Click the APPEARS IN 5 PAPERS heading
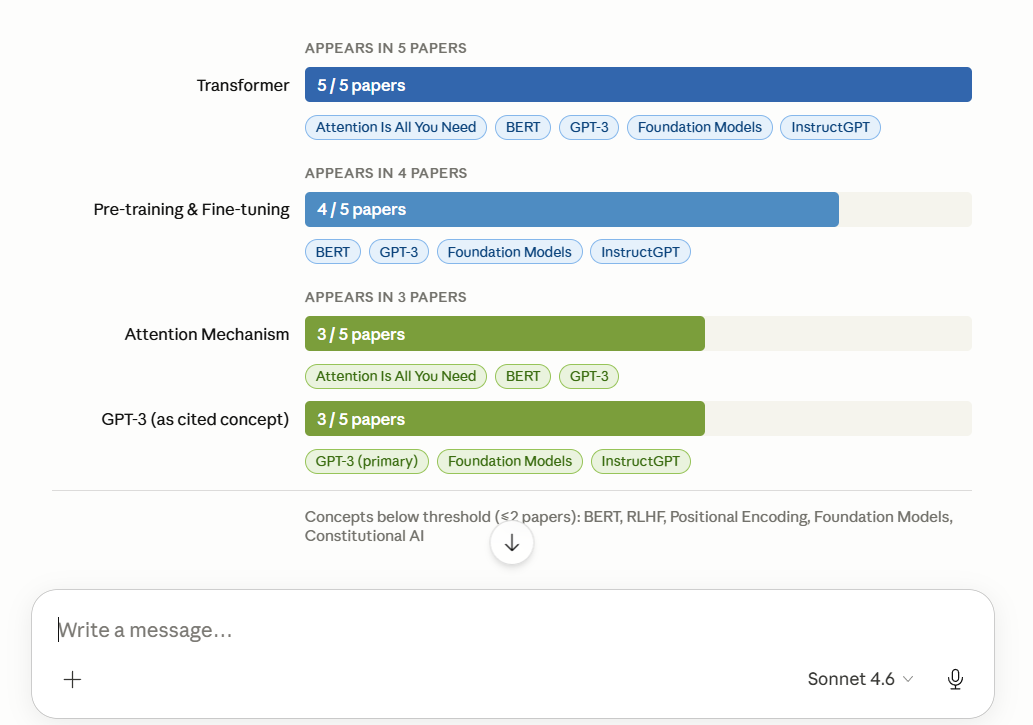Viewport: 1033px width, 725px height. pyautogui.click(x=385, y=48)
